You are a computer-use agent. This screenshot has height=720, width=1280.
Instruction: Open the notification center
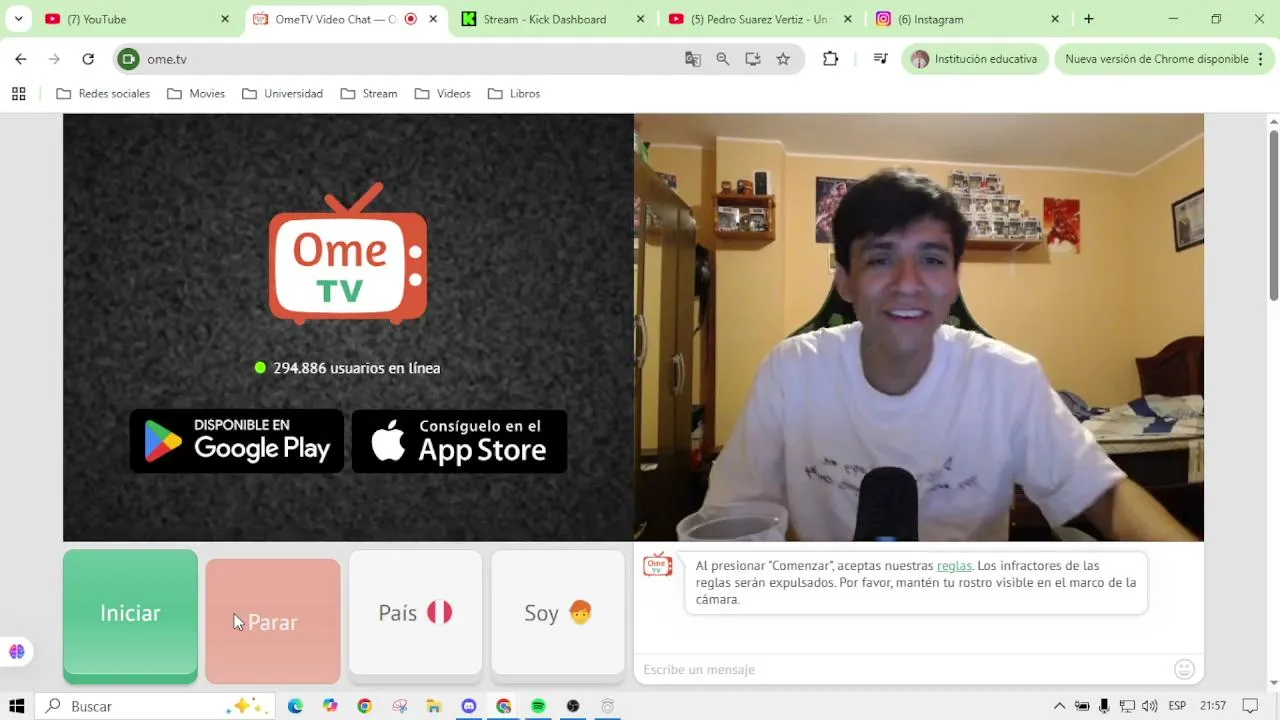tap(1249, 706)
